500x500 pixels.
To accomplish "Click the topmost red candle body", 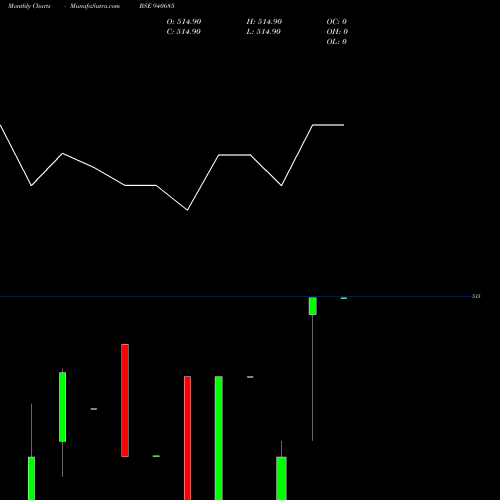I will point(125,400).
